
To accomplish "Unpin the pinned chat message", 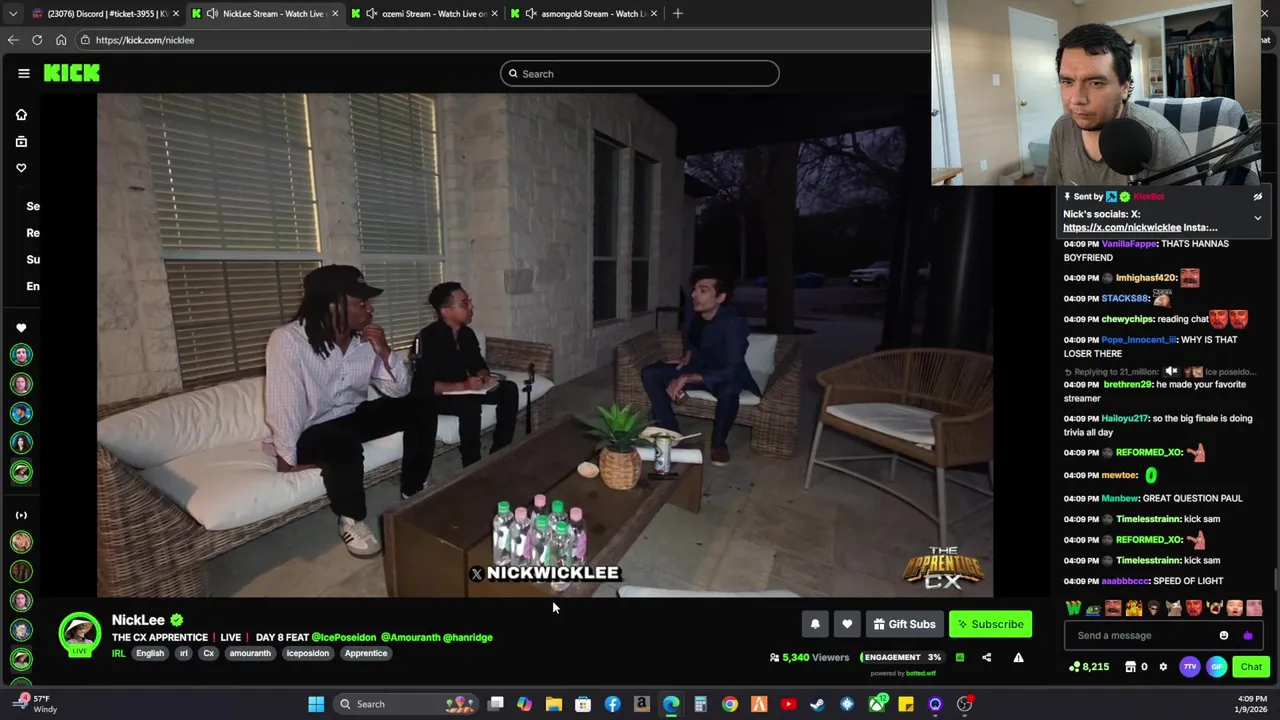I will tap(1257, 197).
